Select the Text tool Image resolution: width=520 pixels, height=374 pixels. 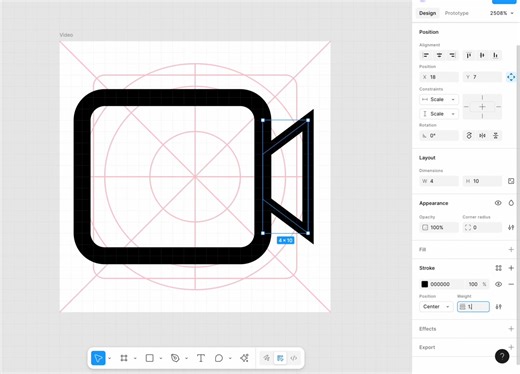tap(201, 358)
